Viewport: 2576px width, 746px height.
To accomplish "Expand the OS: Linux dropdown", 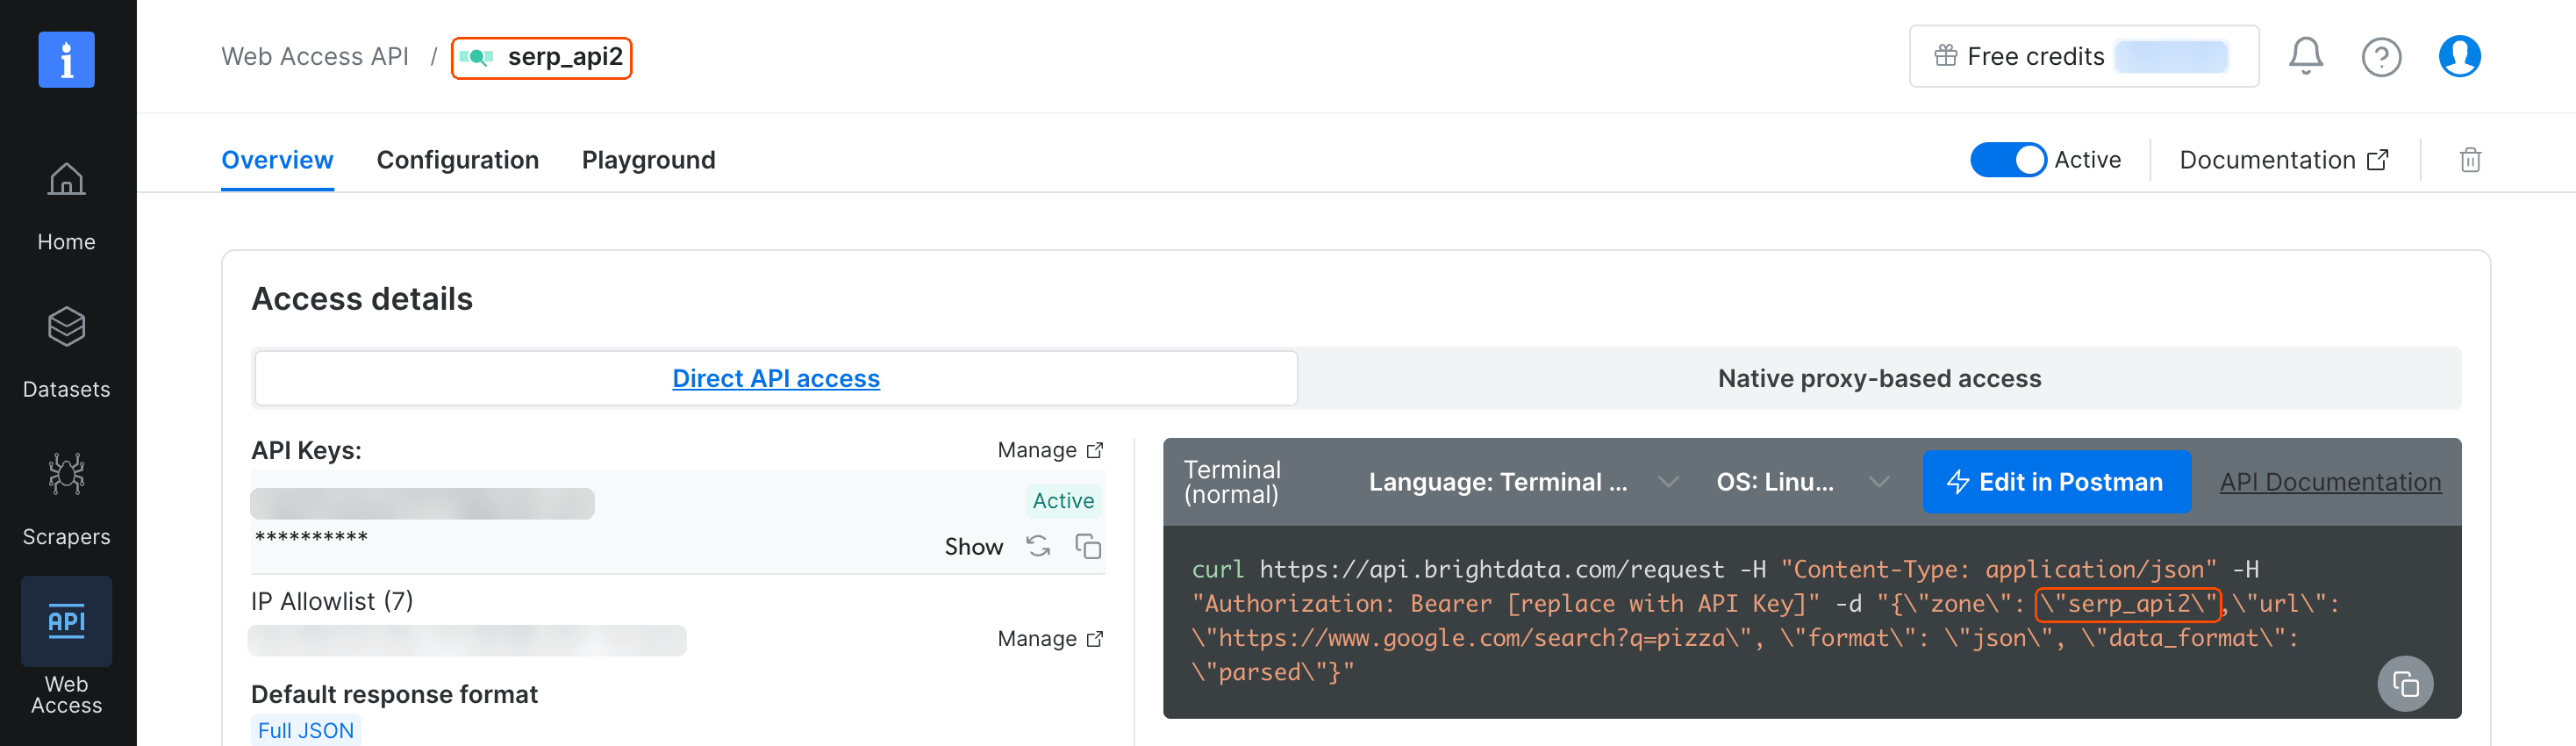I will (x=1803, y=482).
